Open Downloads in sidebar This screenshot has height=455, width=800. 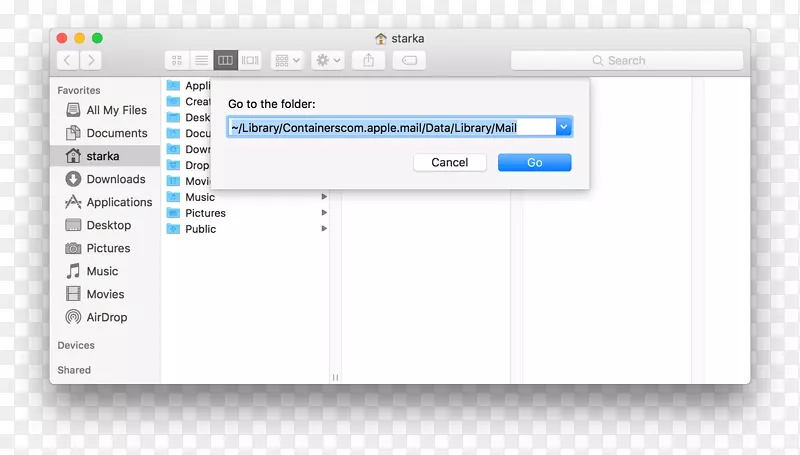pos(106,179)
